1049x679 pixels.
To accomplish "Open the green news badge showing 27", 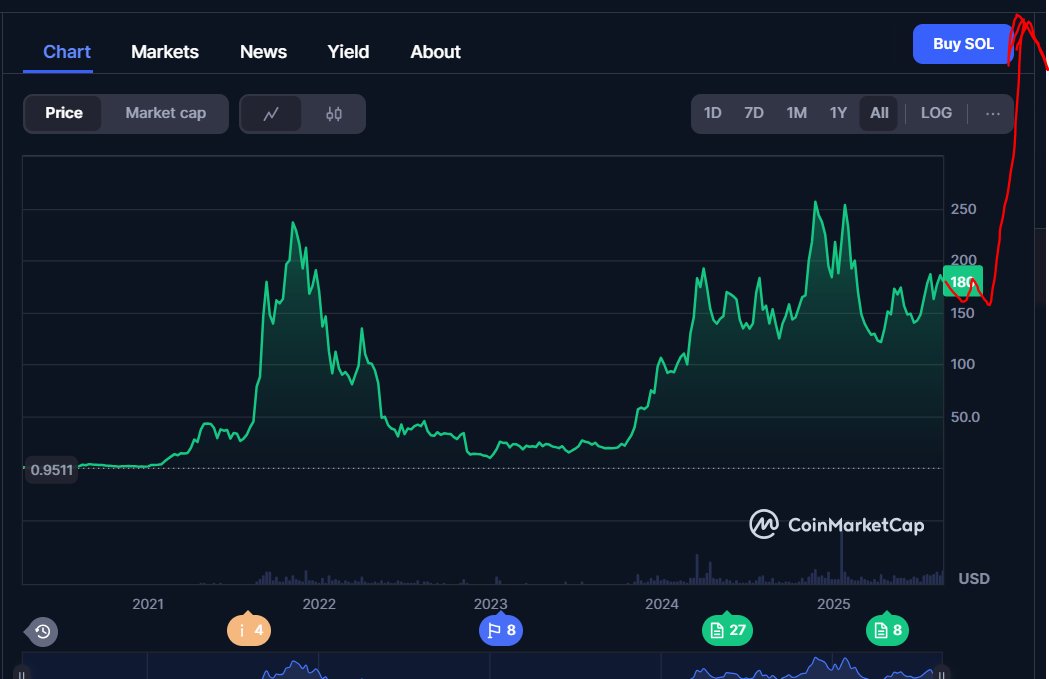I will pyautogui.click(x=727, y=630).
